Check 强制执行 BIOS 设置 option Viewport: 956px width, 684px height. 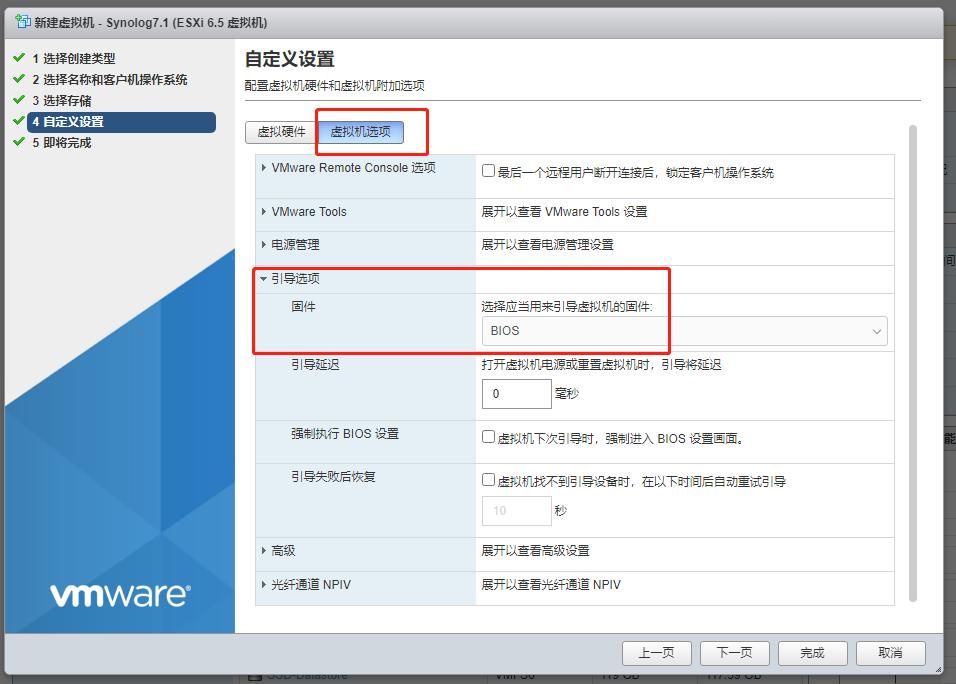tap(487, 434)
